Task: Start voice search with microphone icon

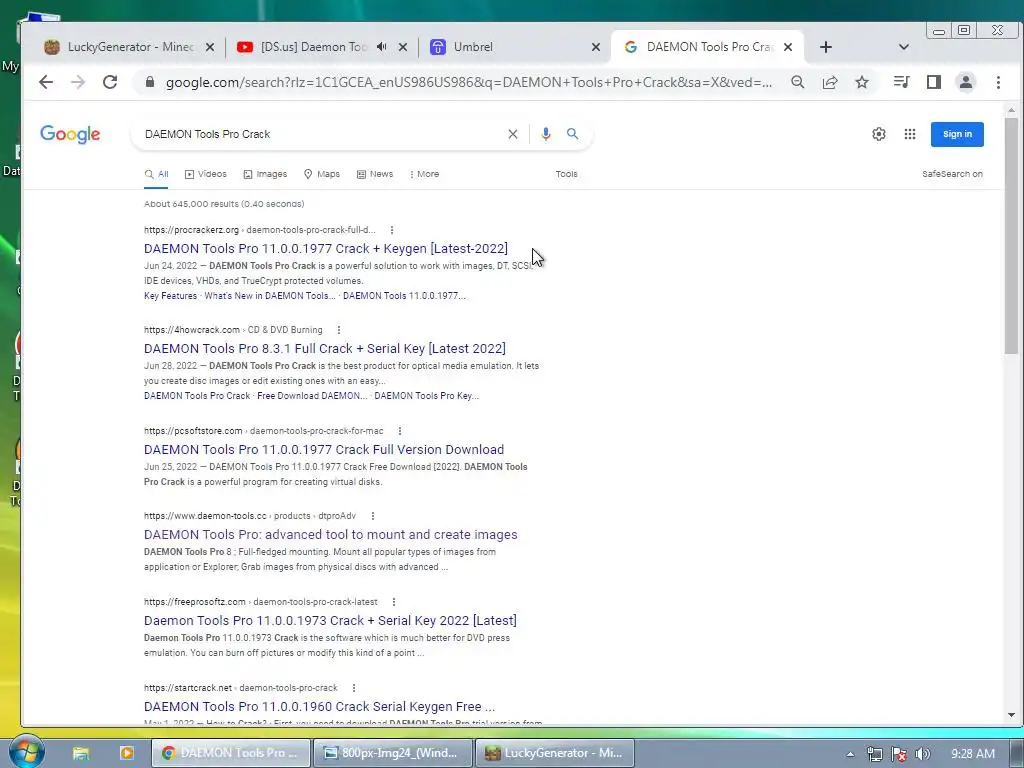Action: (546, 134)
